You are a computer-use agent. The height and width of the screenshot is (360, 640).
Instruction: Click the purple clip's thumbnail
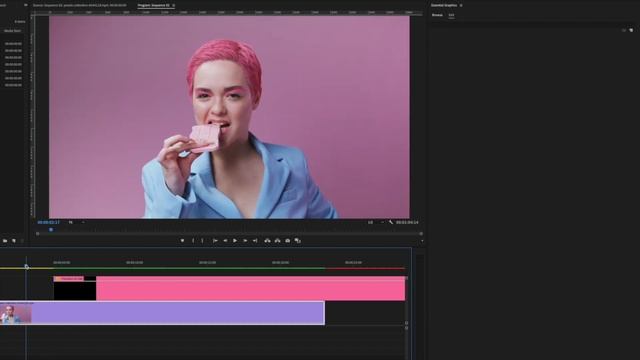click(x=16, y=314)
